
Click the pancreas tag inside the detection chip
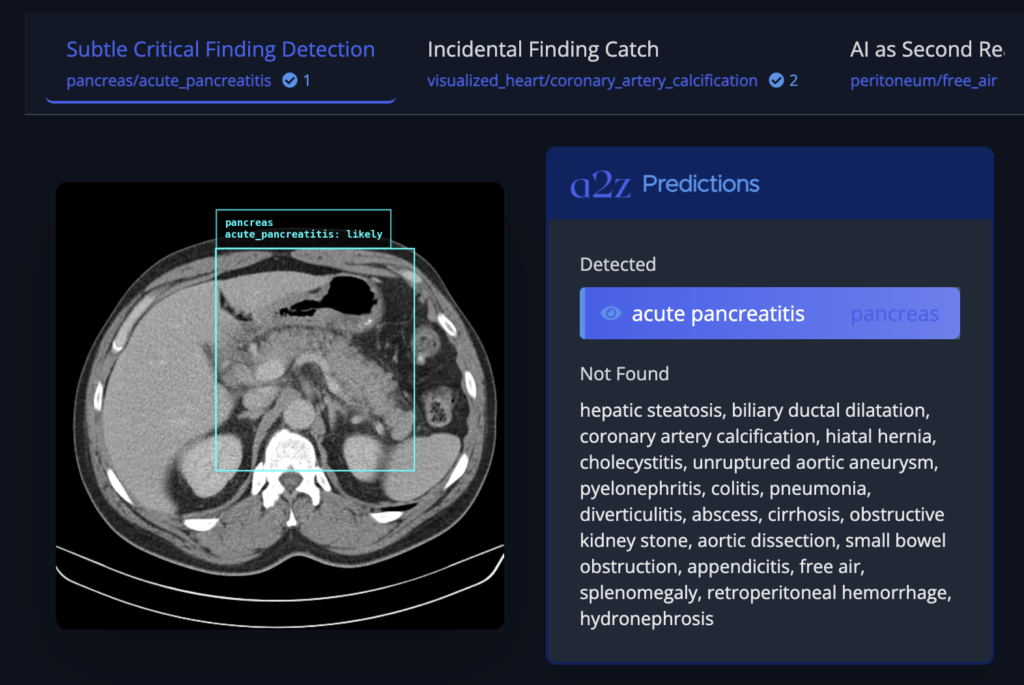(x=894, y=313)
